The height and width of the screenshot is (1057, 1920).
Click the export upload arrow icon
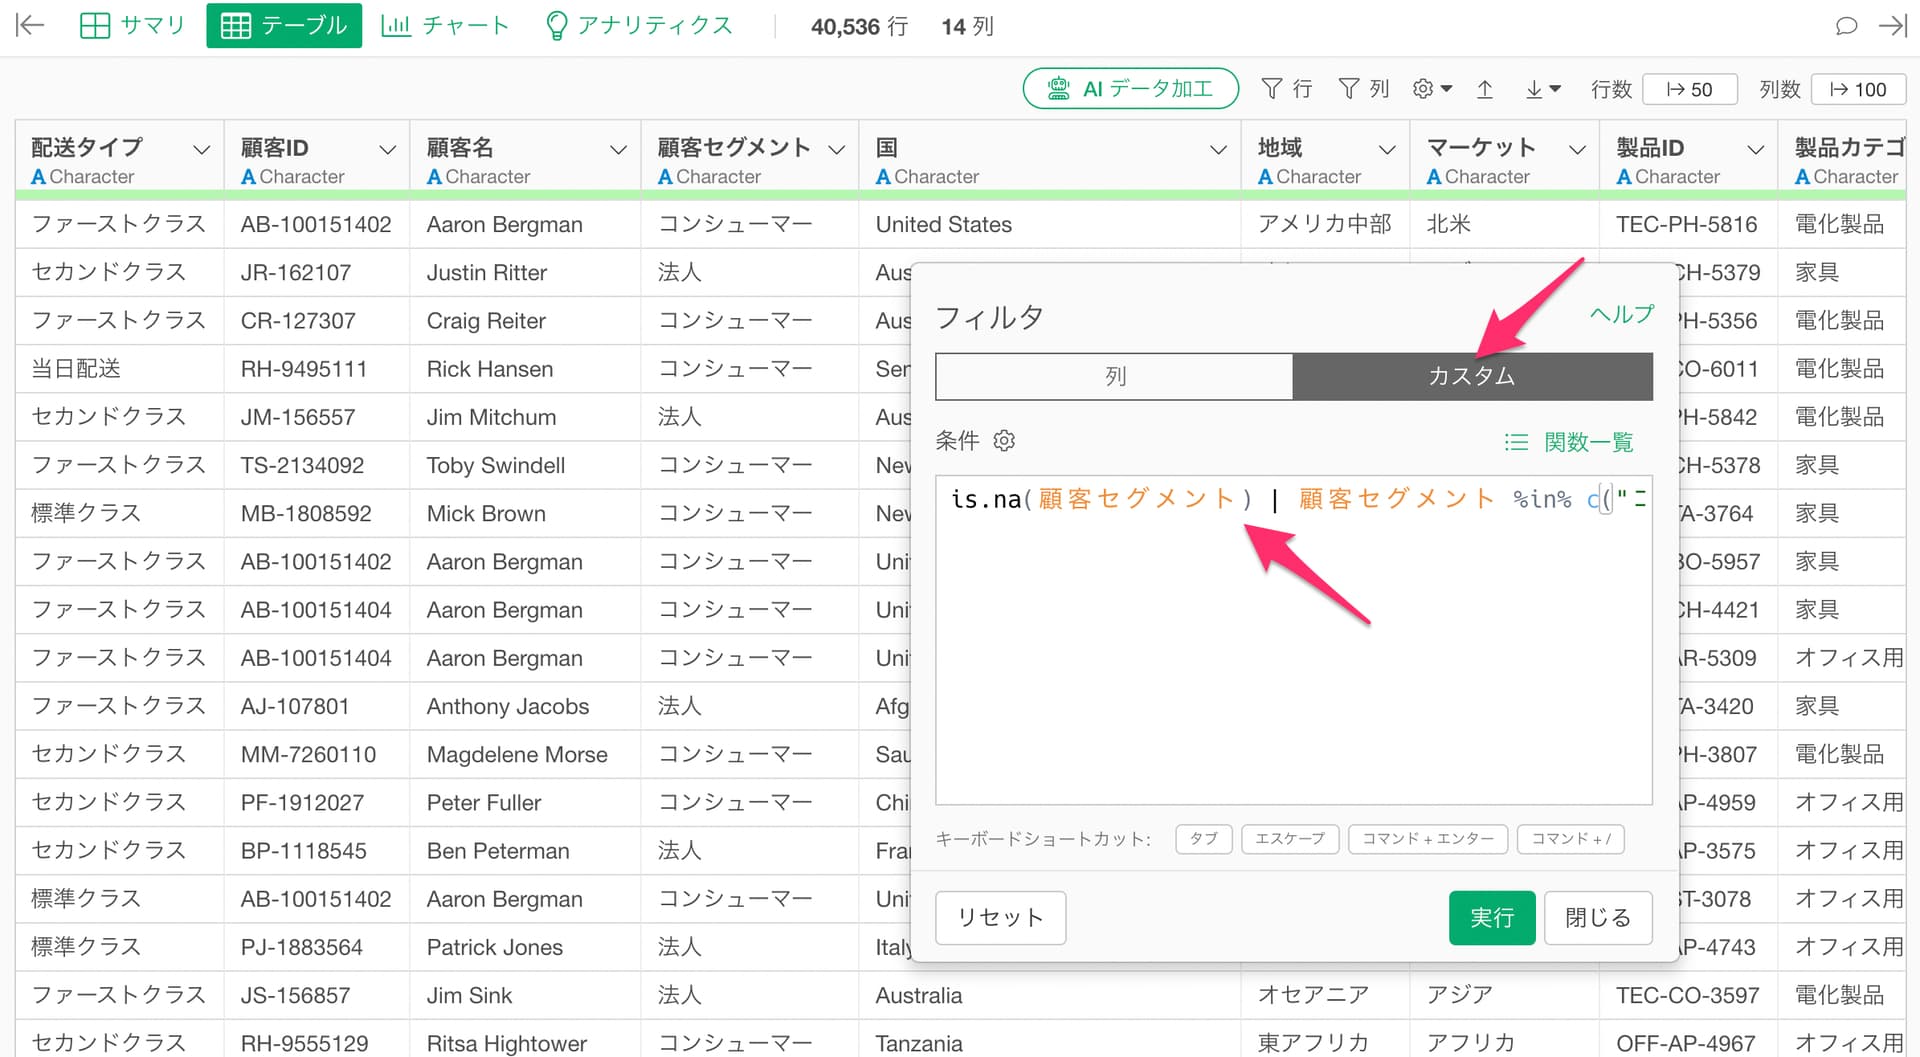click(1485, 89)
